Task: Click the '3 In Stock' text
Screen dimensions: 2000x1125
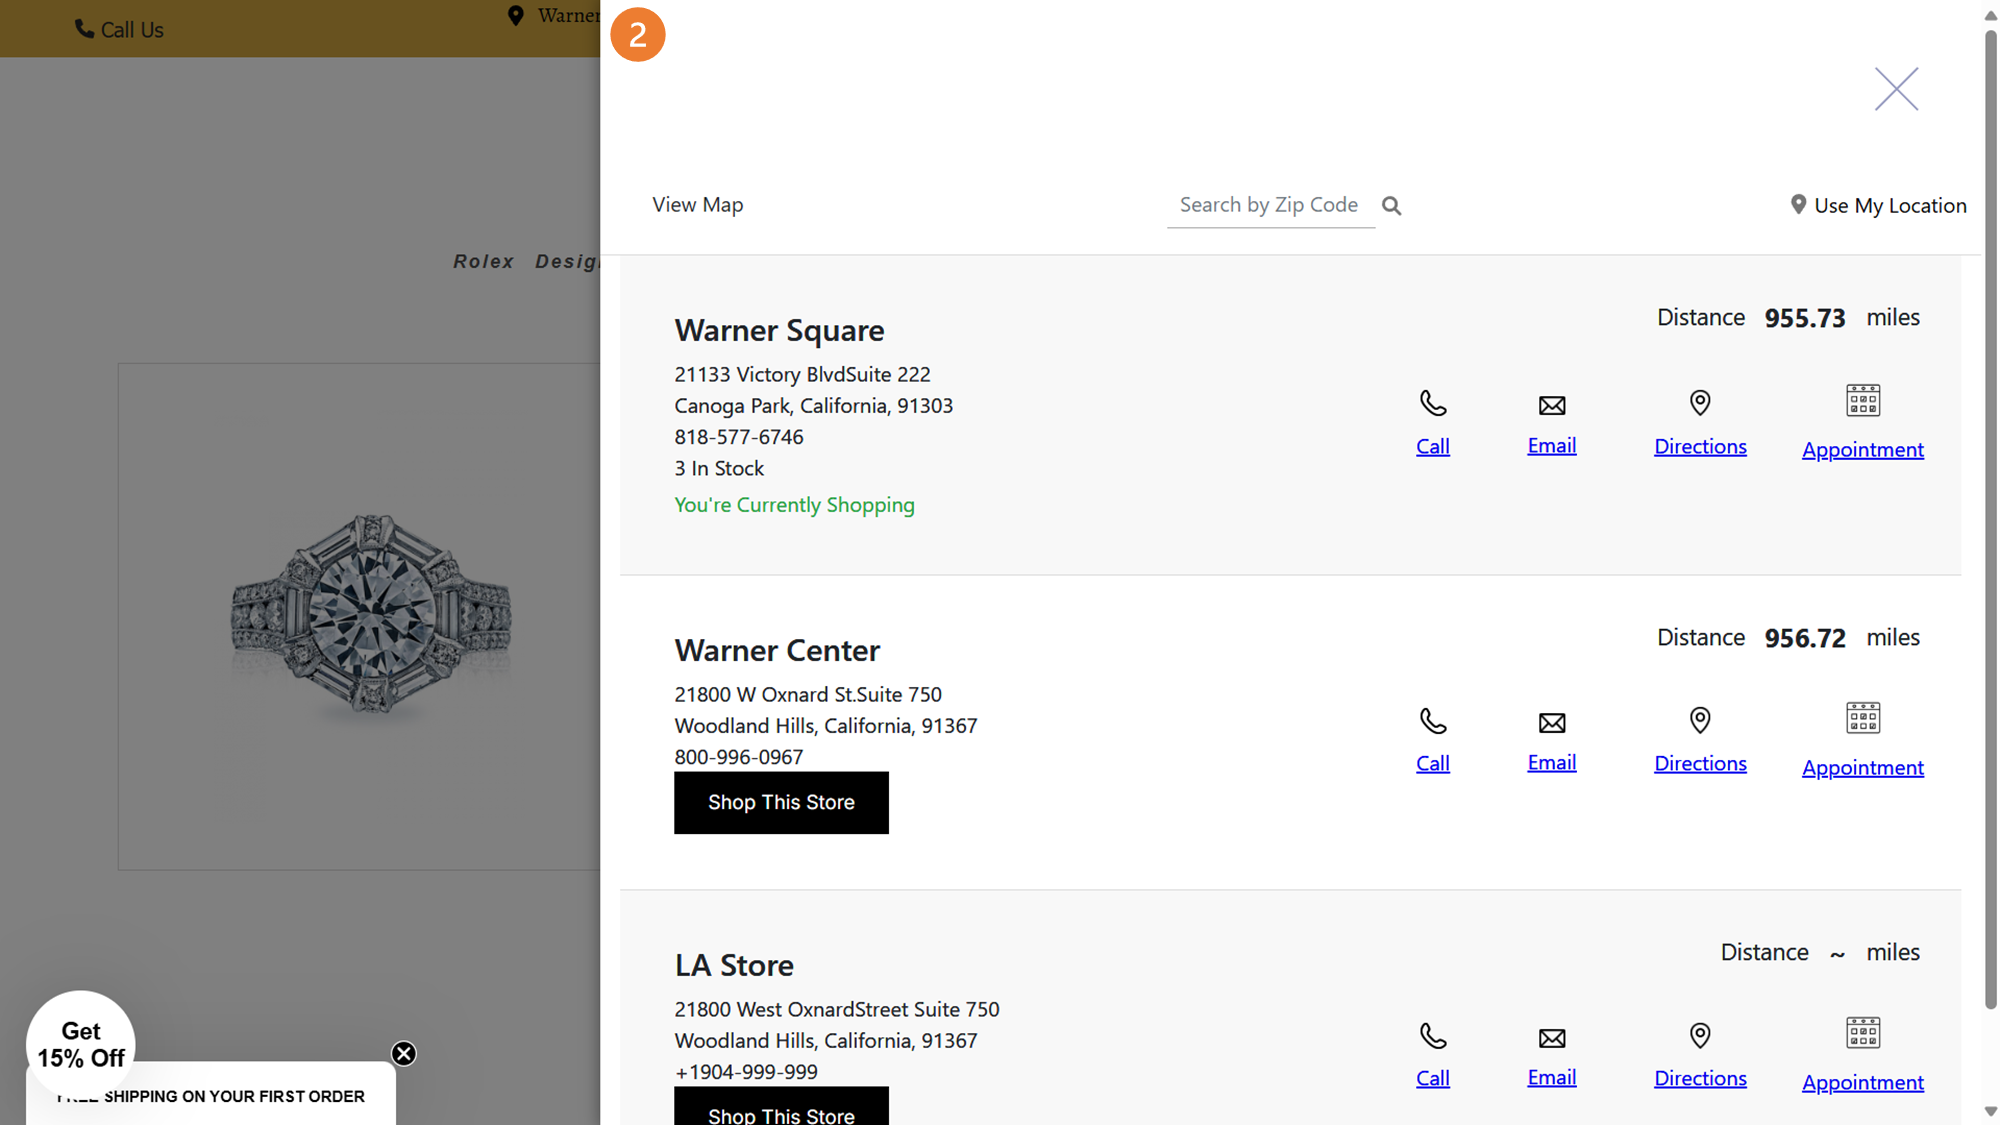Action: (719, 468)
